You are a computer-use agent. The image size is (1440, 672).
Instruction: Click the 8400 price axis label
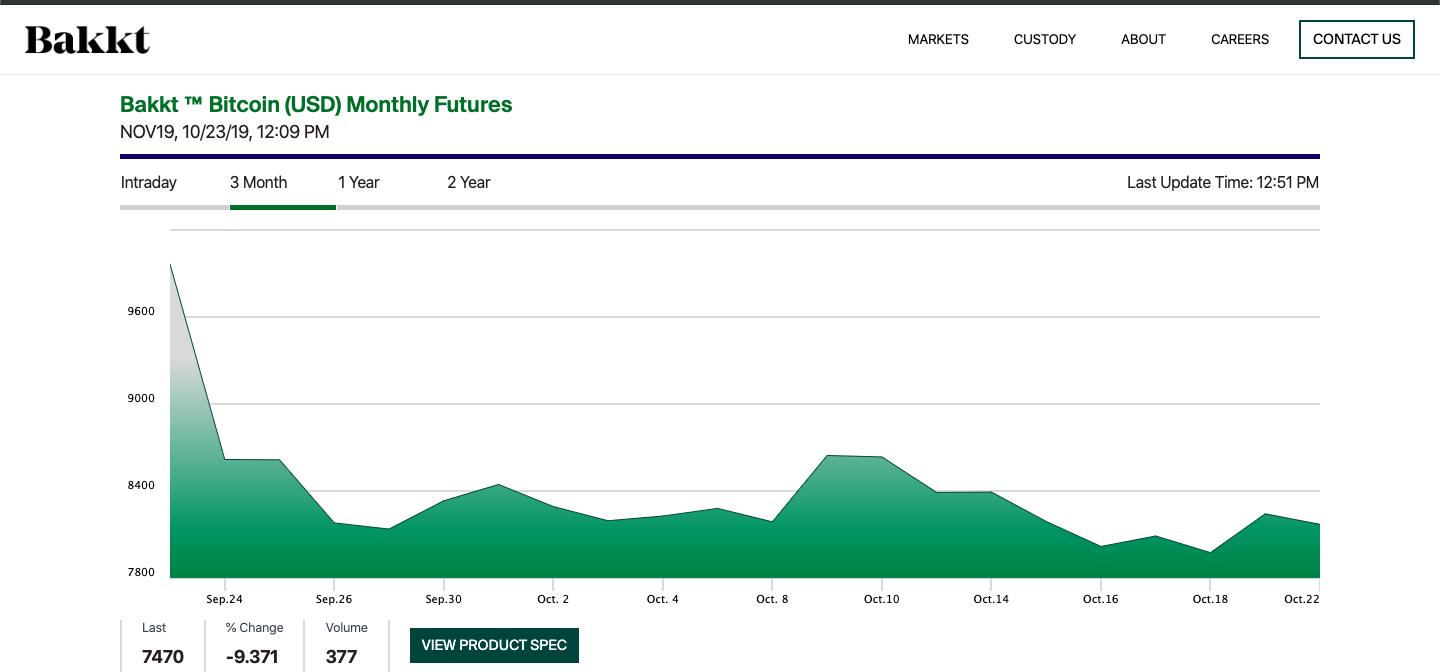[141, 486]
